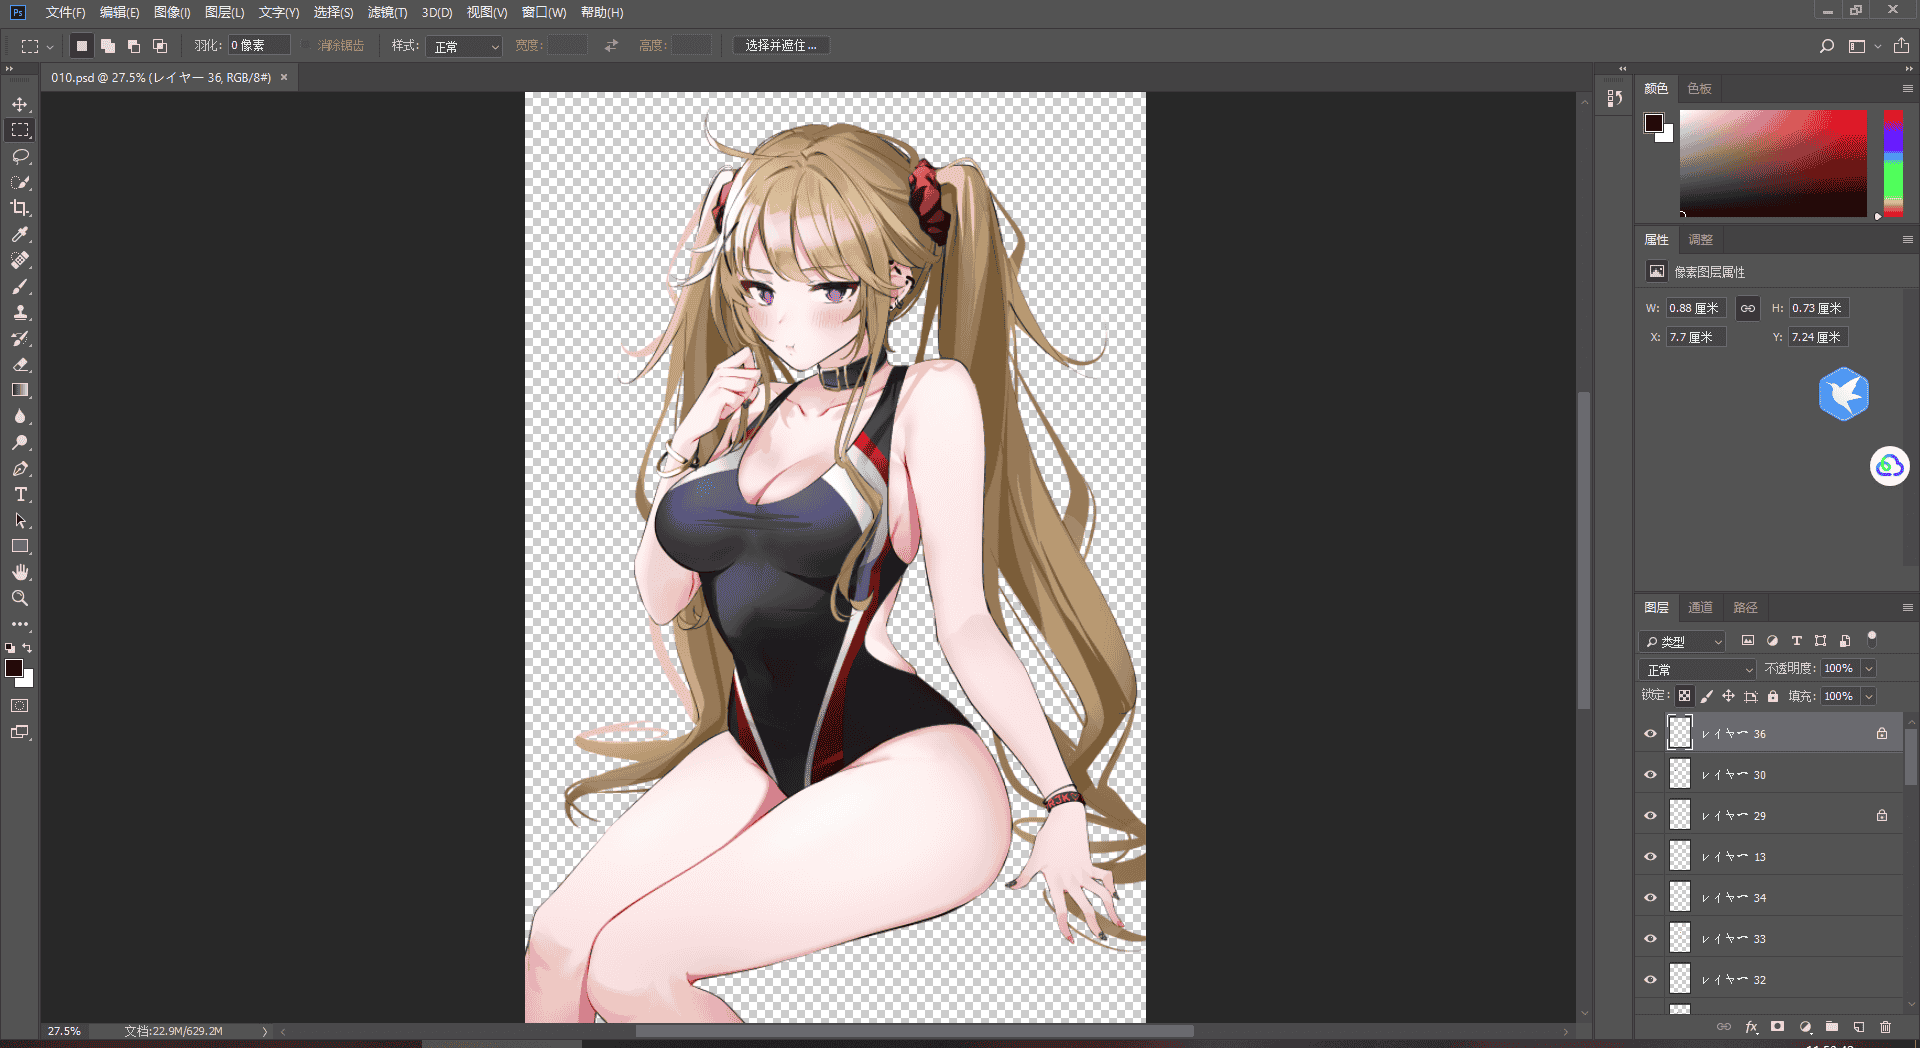
Task: Click the search icon in options bar
Action: pos(1826,46)
